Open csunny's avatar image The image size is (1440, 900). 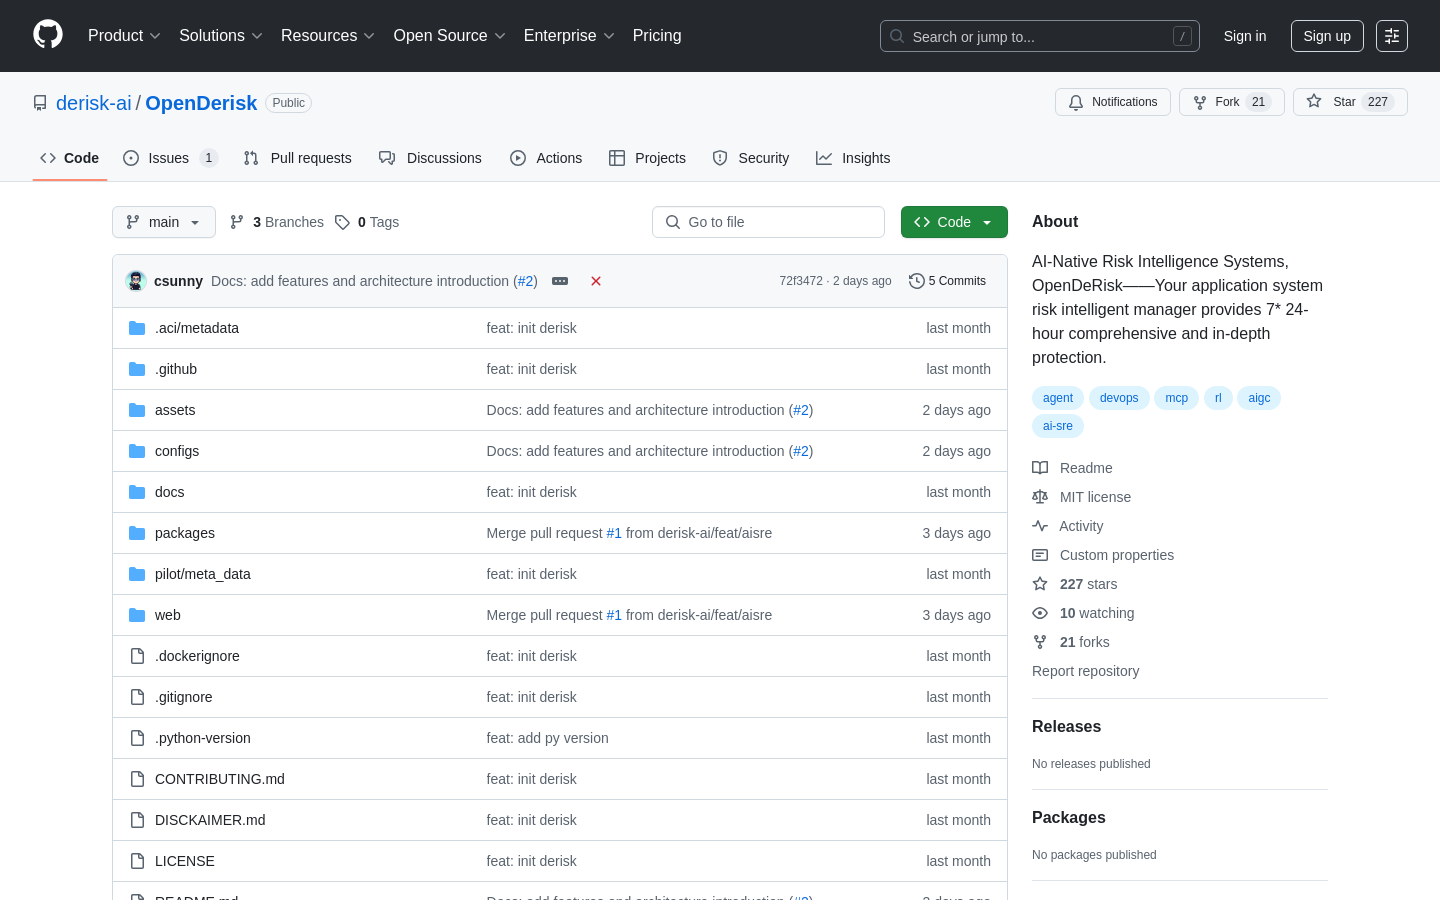click(136, 281)
